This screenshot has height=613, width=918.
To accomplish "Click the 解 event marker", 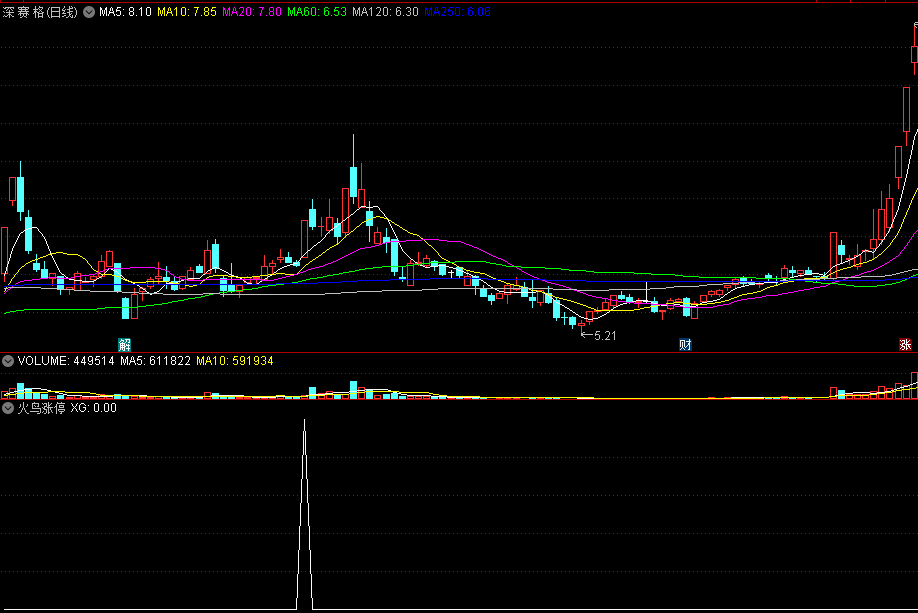I will [x=124, y=344].
